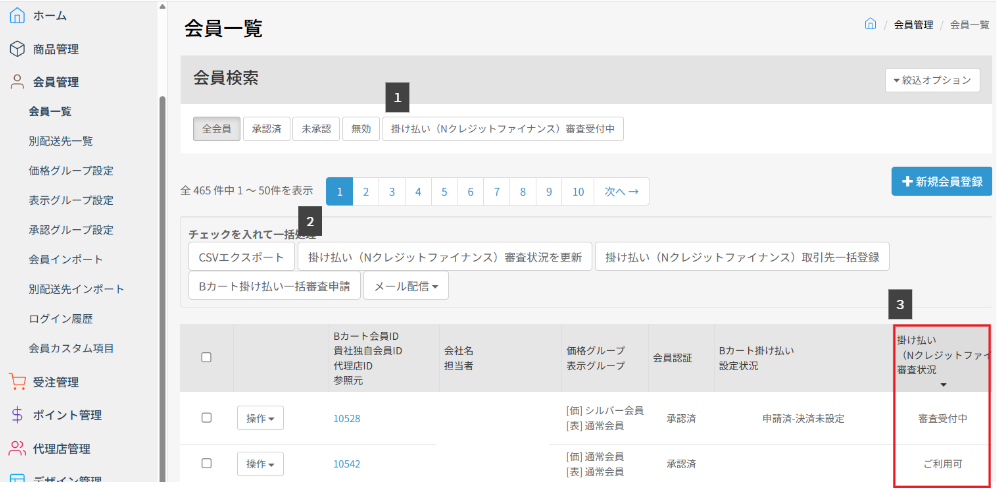Image resolution: width=999 pixels, height=492 pixels.
Task: Click the [価] シルバー会員 cell
Action: tap(605, 411)
